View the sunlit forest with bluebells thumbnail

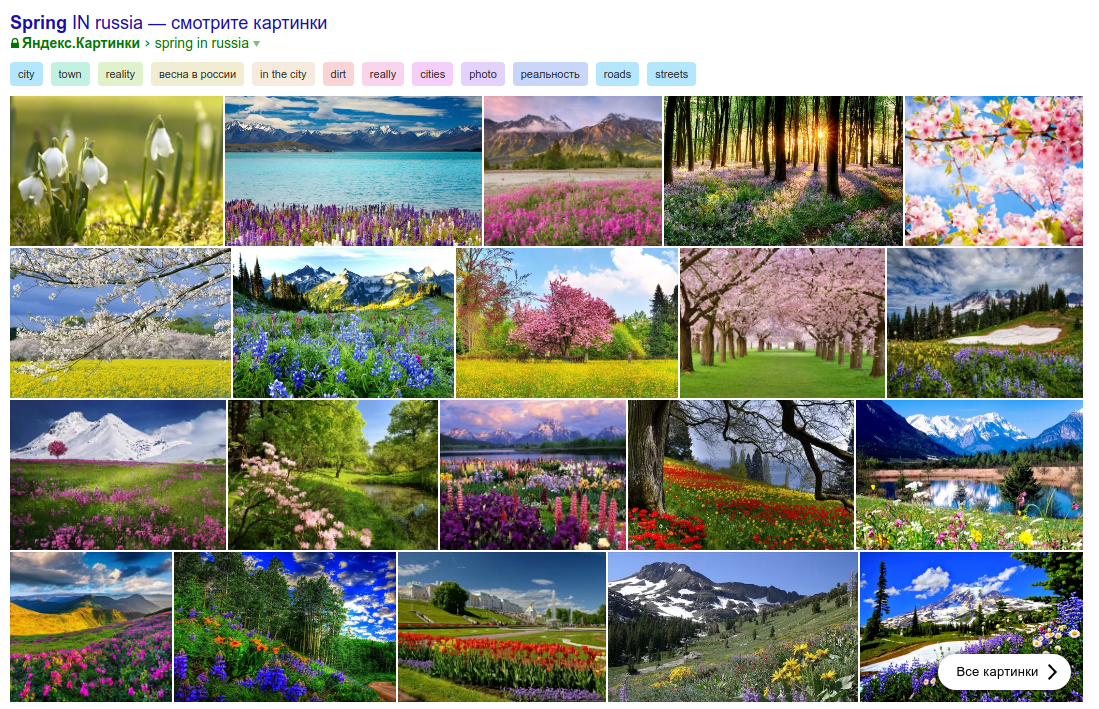(783, 170)
